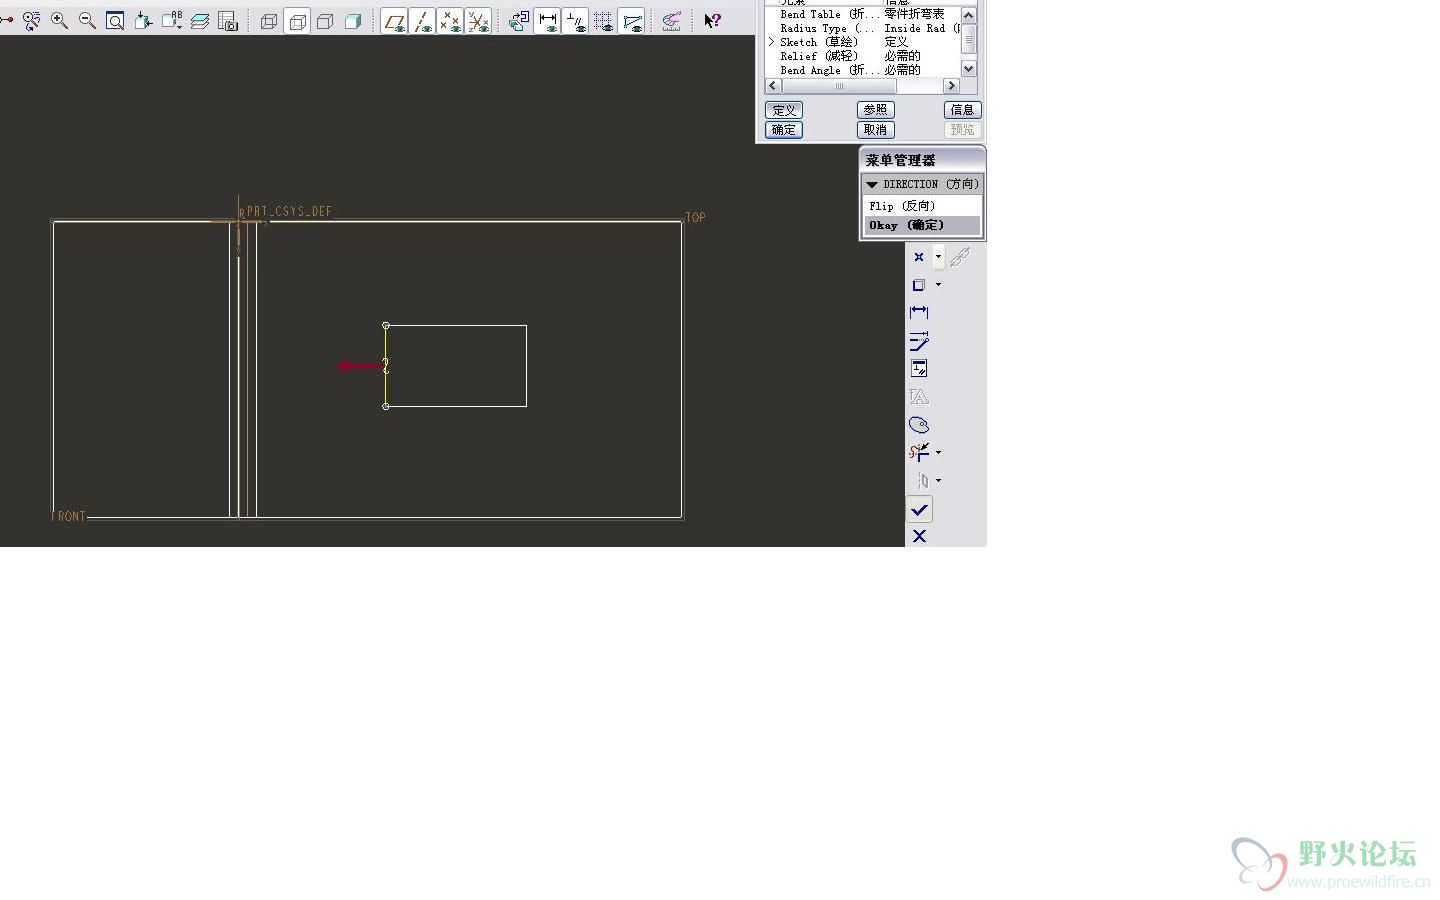Collapse the DIRECTION (方向) menu header
Viewport: 1440px width, 900px height.
922,184
